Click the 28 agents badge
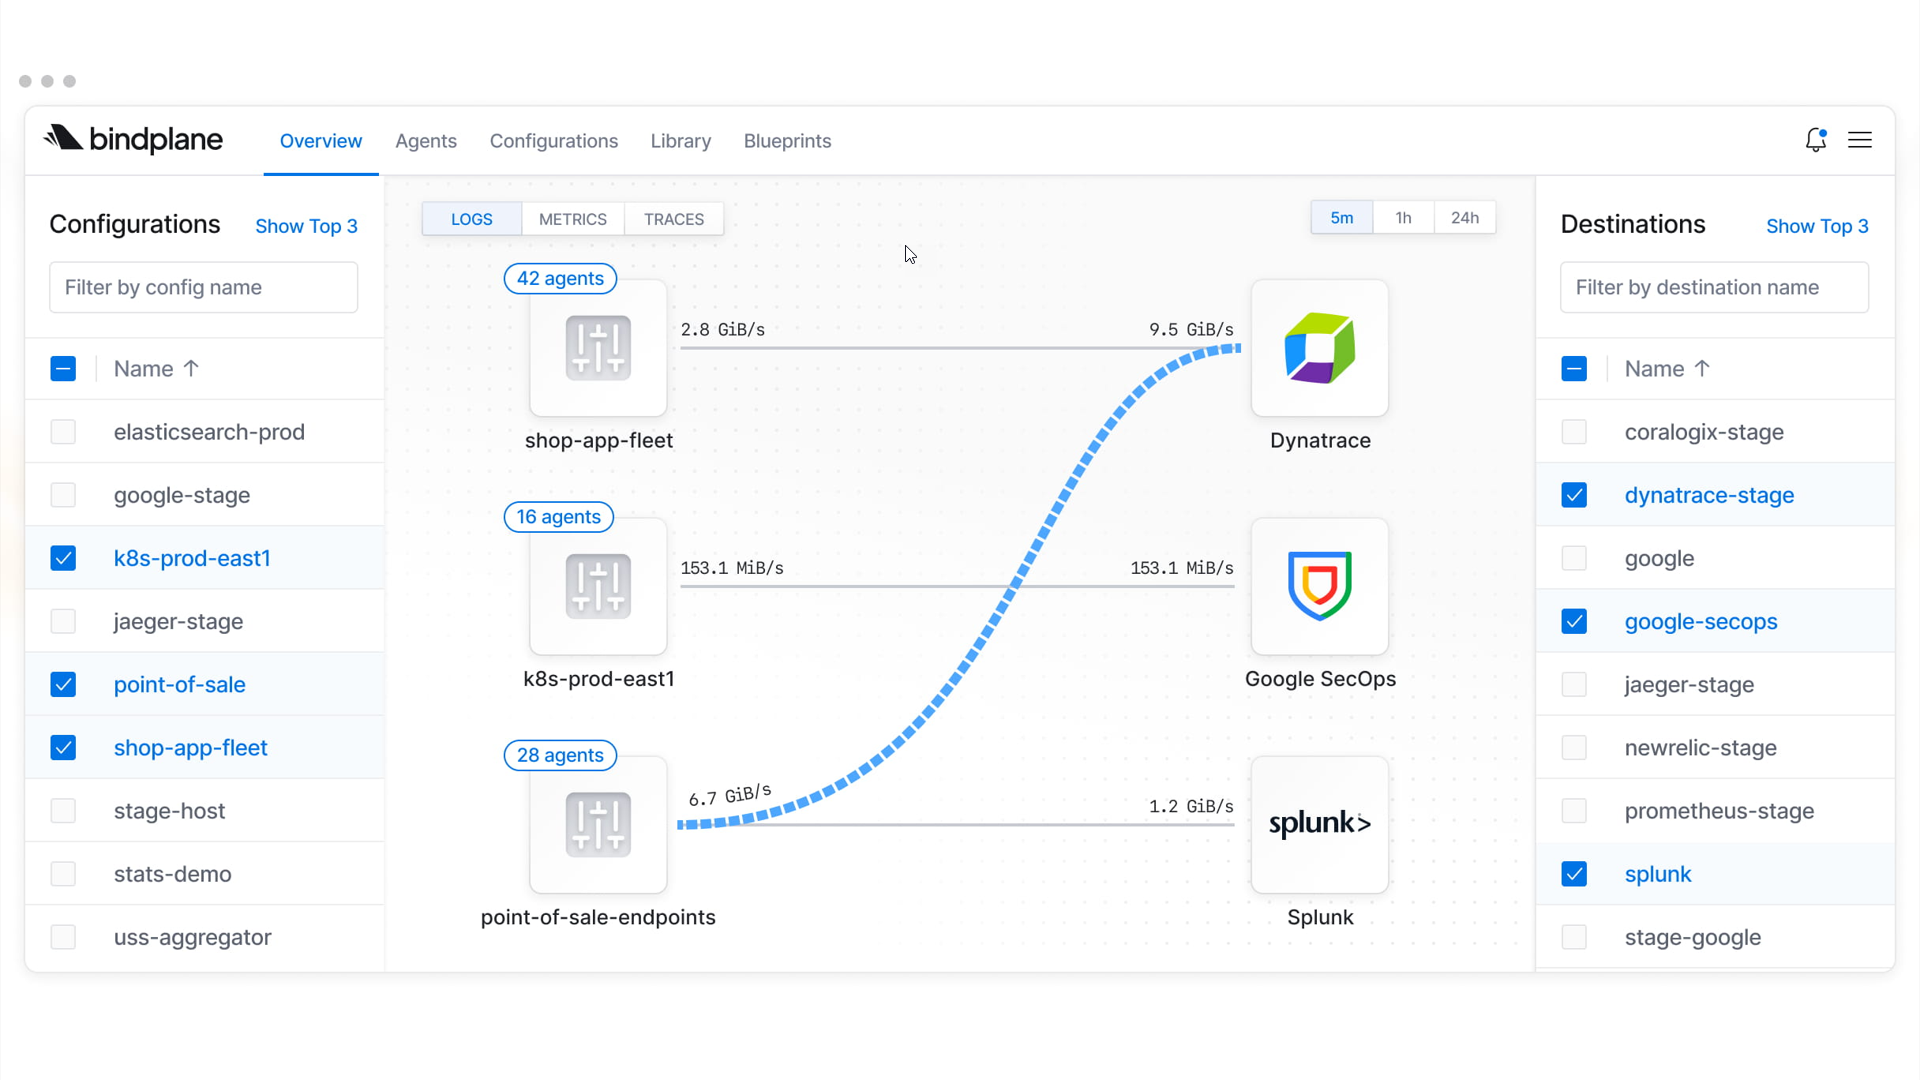The width and height of the screenshot is (1920, 1080). pos(560,755)
